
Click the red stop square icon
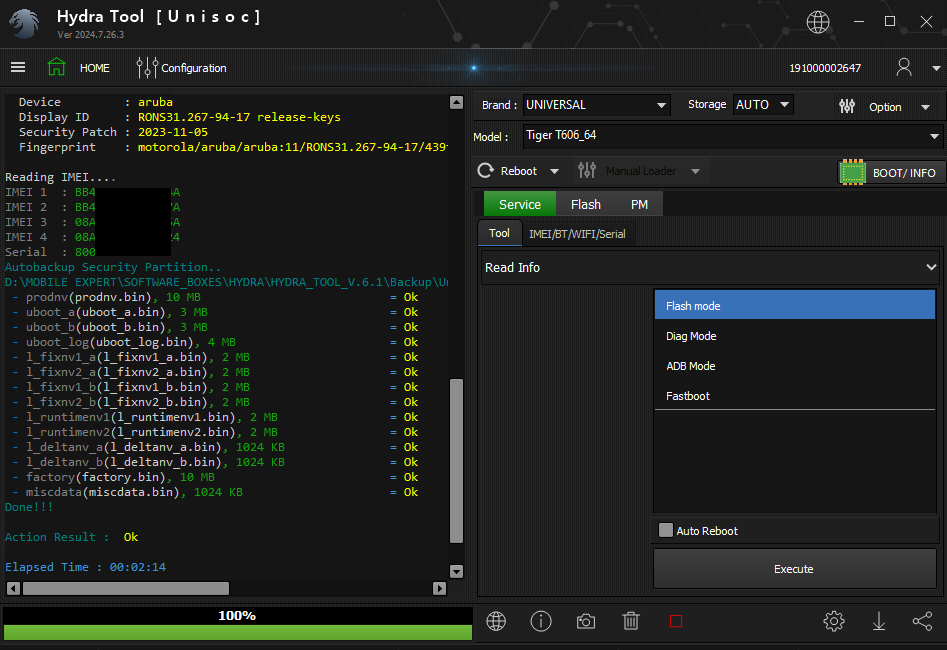[x=676, y=621]
